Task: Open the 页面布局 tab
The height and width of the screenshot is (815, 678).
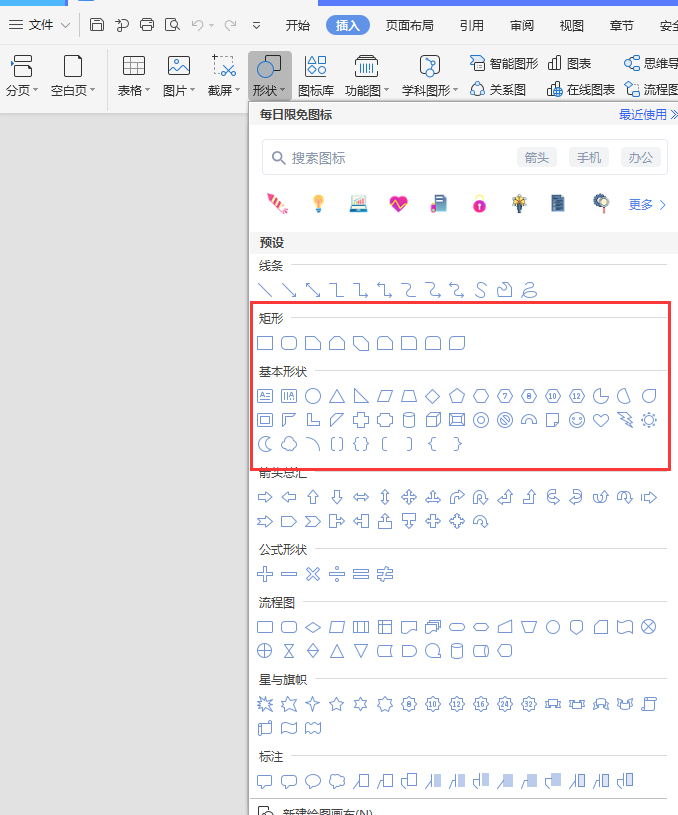Action: pos(409,25)
